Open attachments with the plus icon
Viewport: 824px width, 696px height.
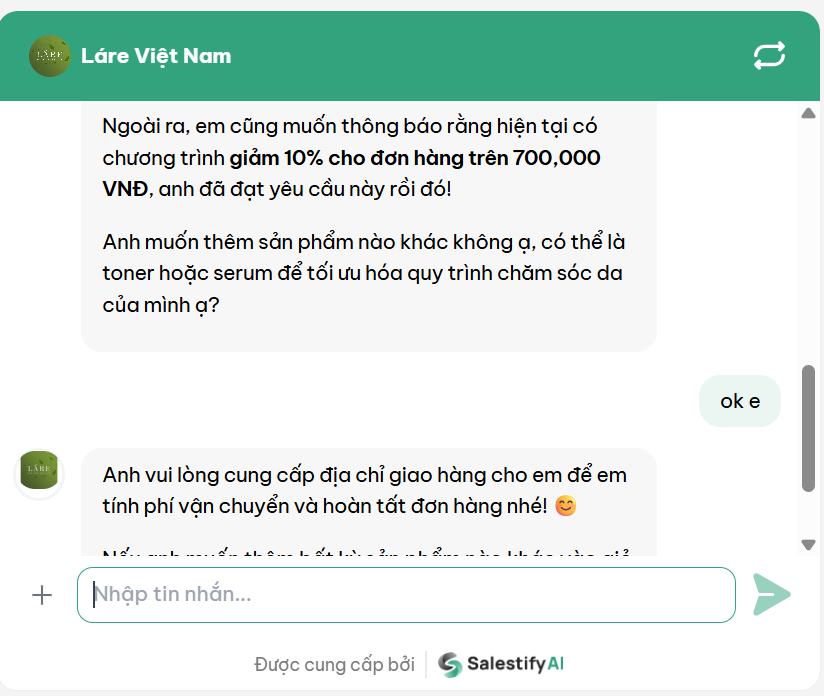[x=42, y=595]
